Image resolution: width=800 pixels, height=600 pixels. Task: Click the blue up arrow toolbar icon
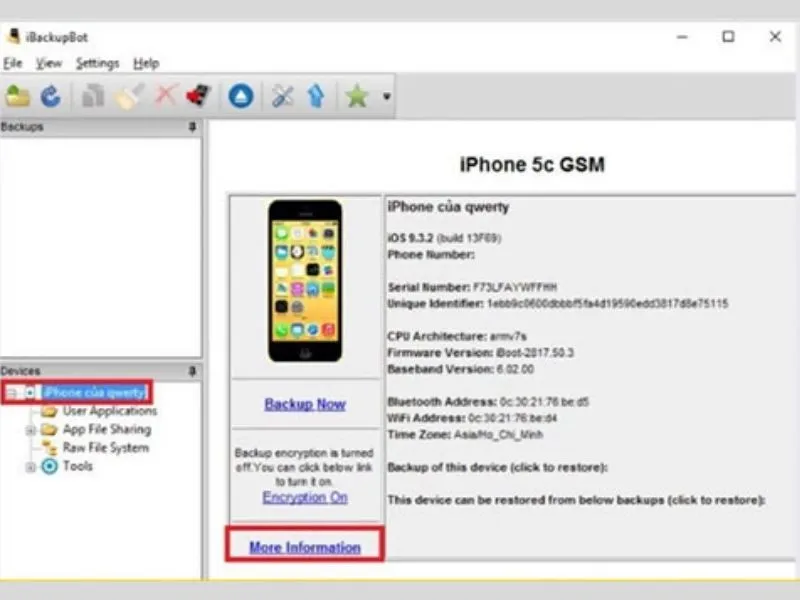pyautogui.click(x=316, y=96)
